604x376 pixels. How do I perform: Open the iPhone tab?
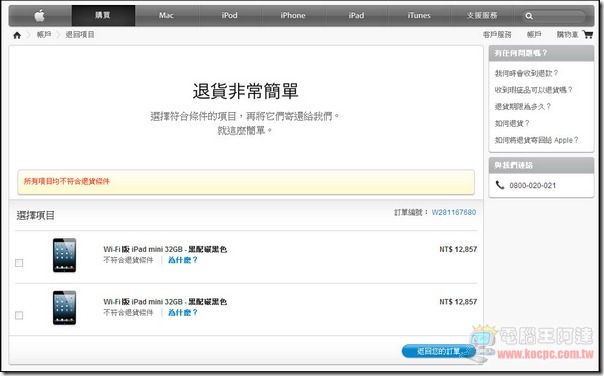coord(293,15)
